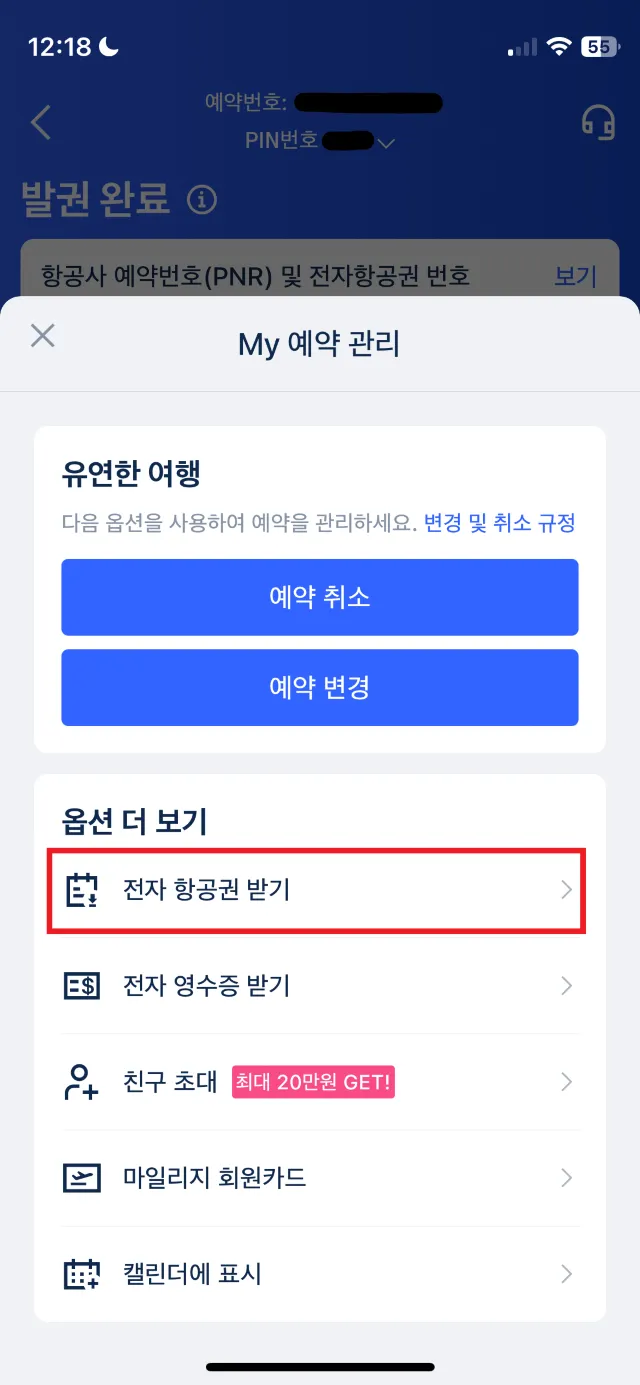Open the 변경 및 취소 규정 link
This screenshot has height=1385, width=640.
tap(499, 523)
